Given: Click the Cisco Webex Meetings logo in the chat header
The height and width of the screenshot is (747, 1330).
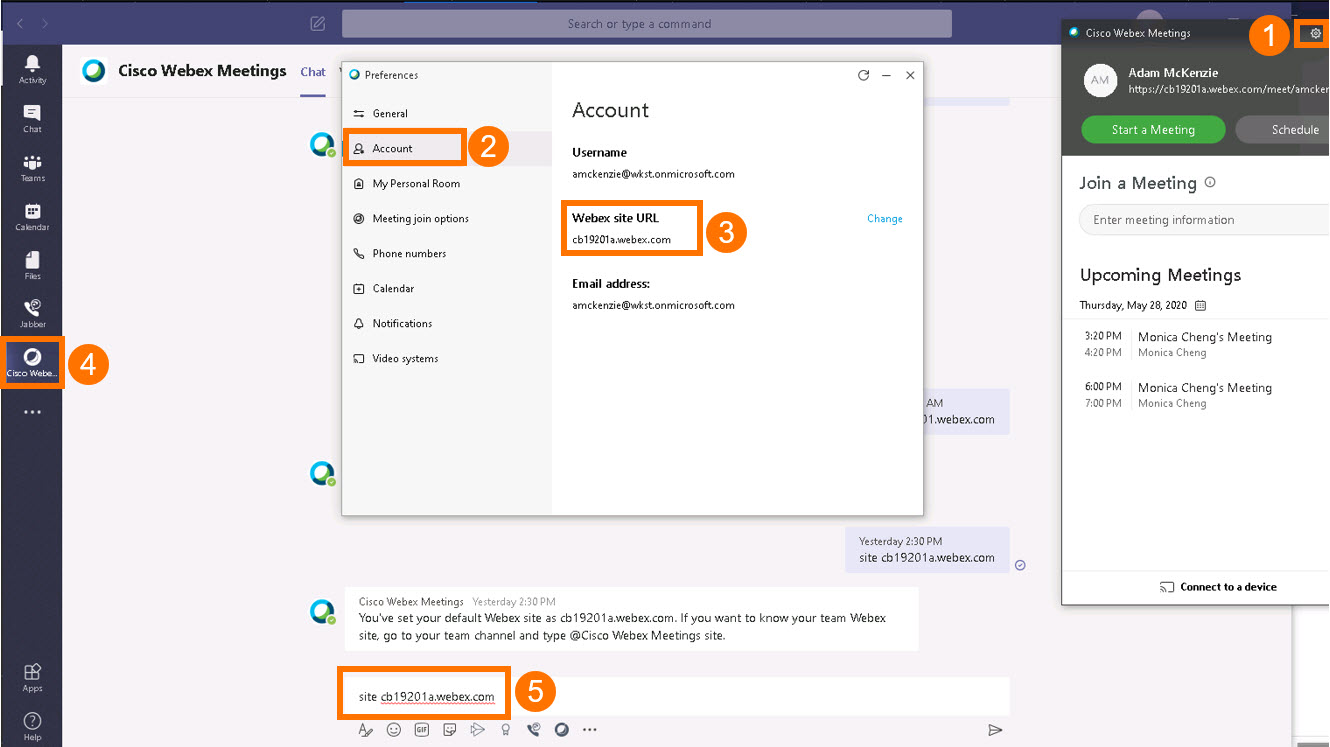Looking at the screenshot, I should [x=94, y=71].
